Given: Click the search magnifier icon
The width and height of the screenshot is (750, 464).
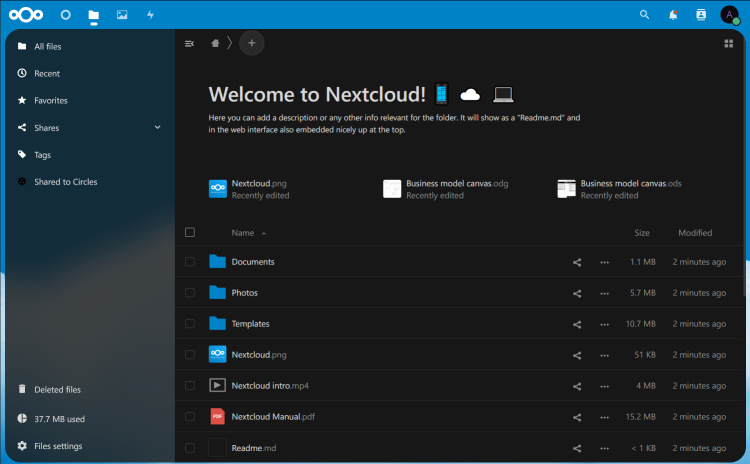Looking at the screenshot, I should [x=644, y=15].
